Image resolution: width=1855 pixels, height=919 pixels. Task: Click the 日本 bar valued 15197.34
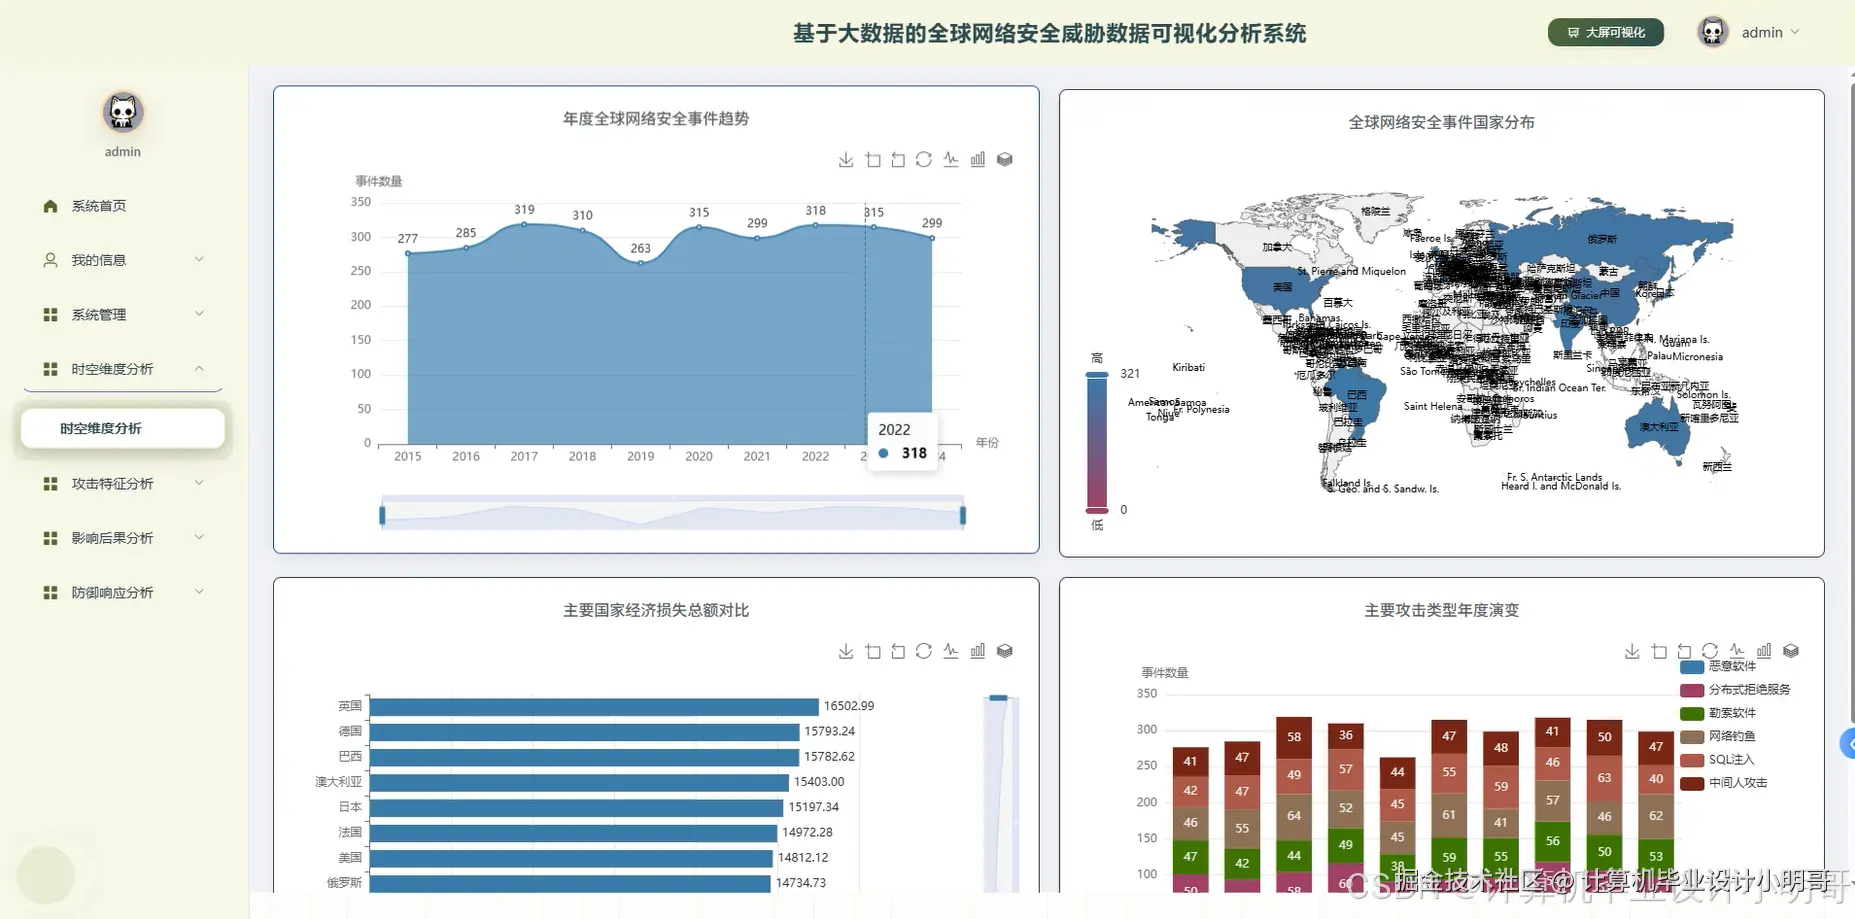(577, 807)
